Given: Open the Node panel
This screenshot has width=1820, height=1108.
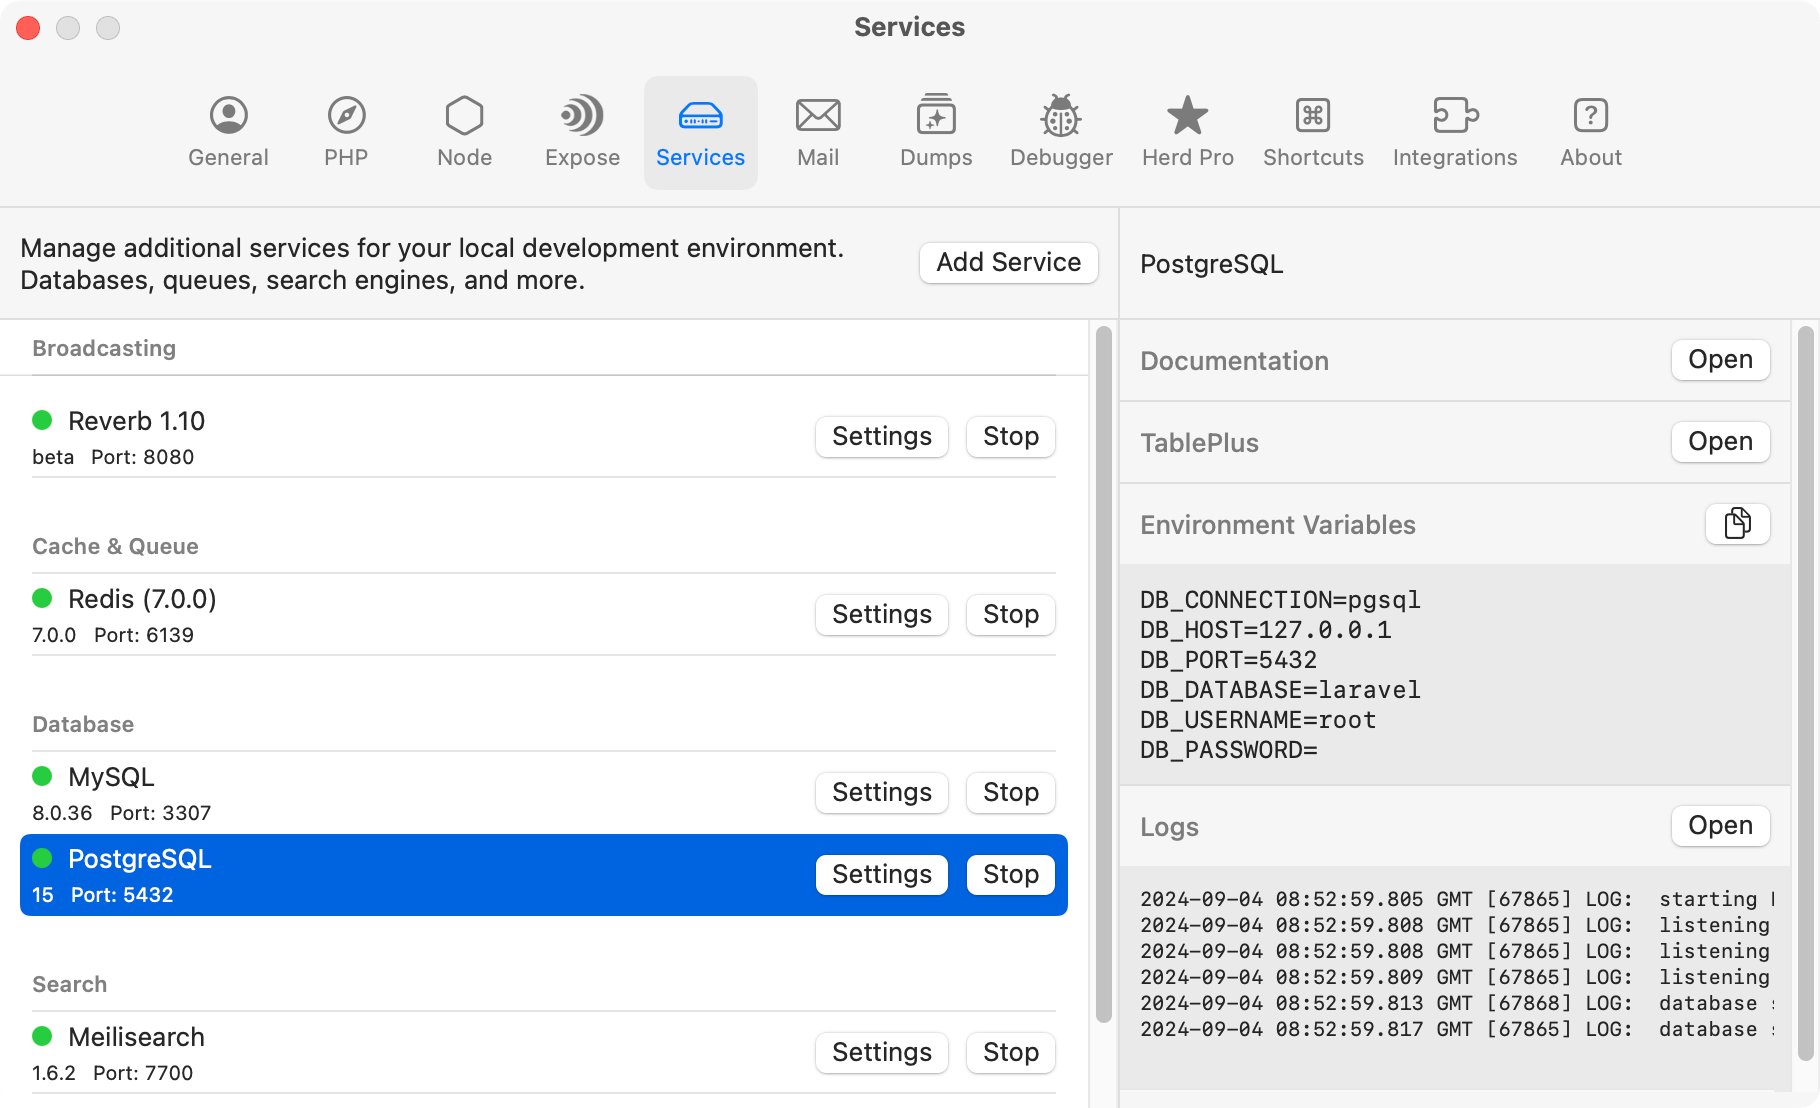Looking at the screenshot, I should [463, 131].
